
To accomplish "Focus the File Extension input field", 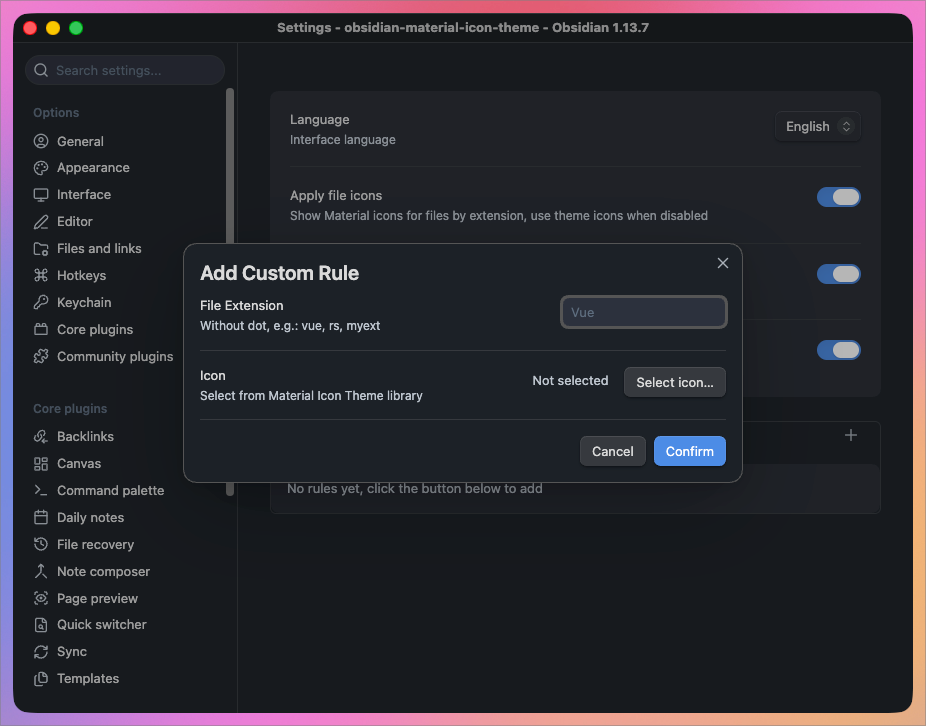I will [643, 312].
